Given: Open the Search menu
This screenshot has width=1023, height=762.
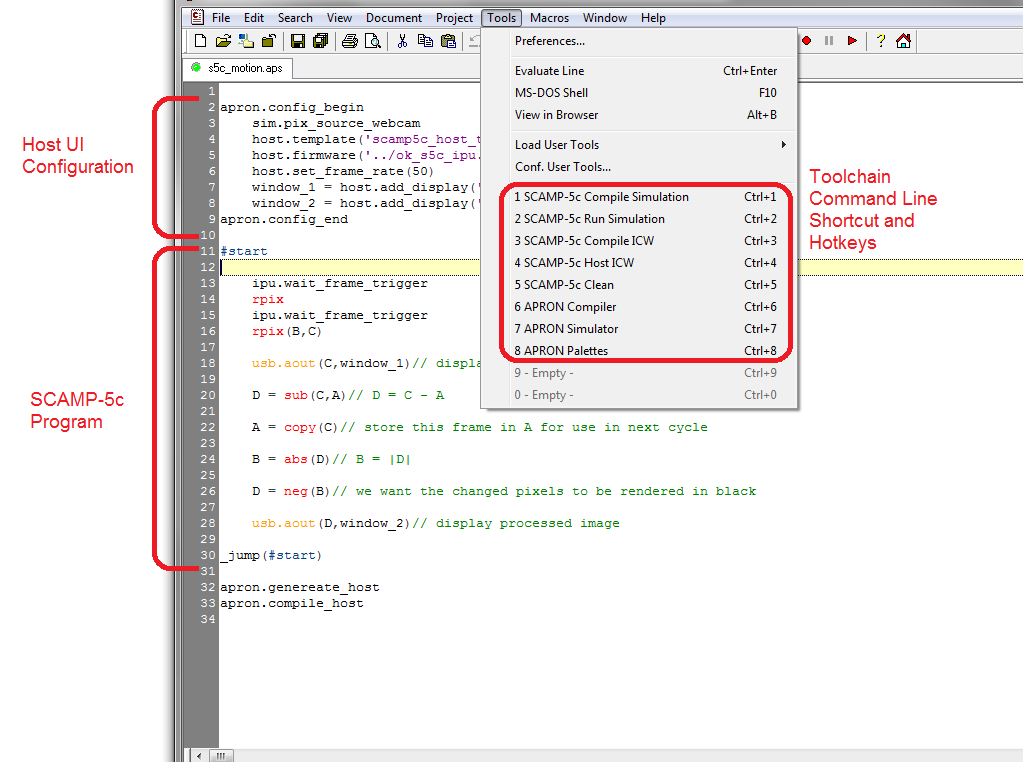Looking at the screenshot, I should tap(295, 18).
